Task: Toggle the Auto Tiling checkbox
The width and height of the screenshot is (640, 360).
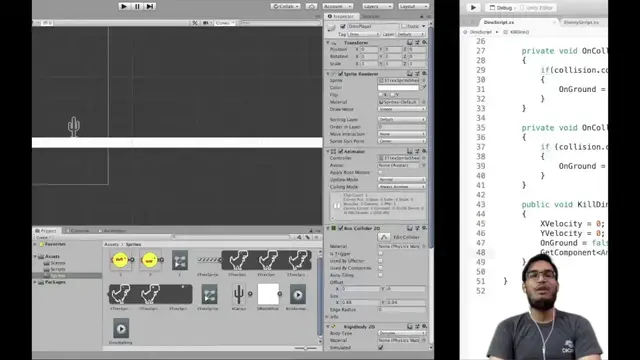Action: pos(380,275)
